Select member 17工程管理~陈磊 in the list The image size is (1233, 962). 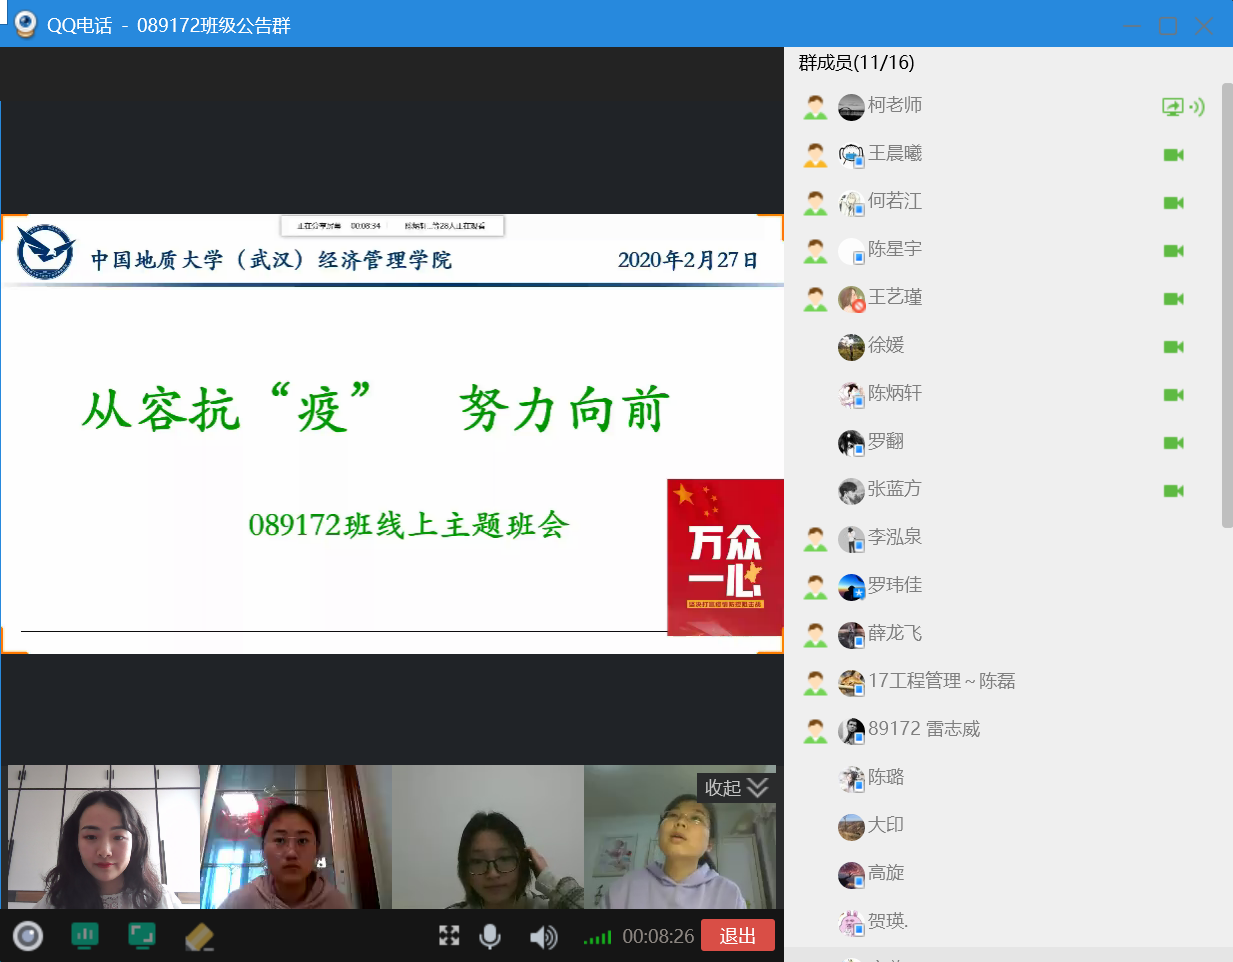pyautogui.click(x=940, y=682)
